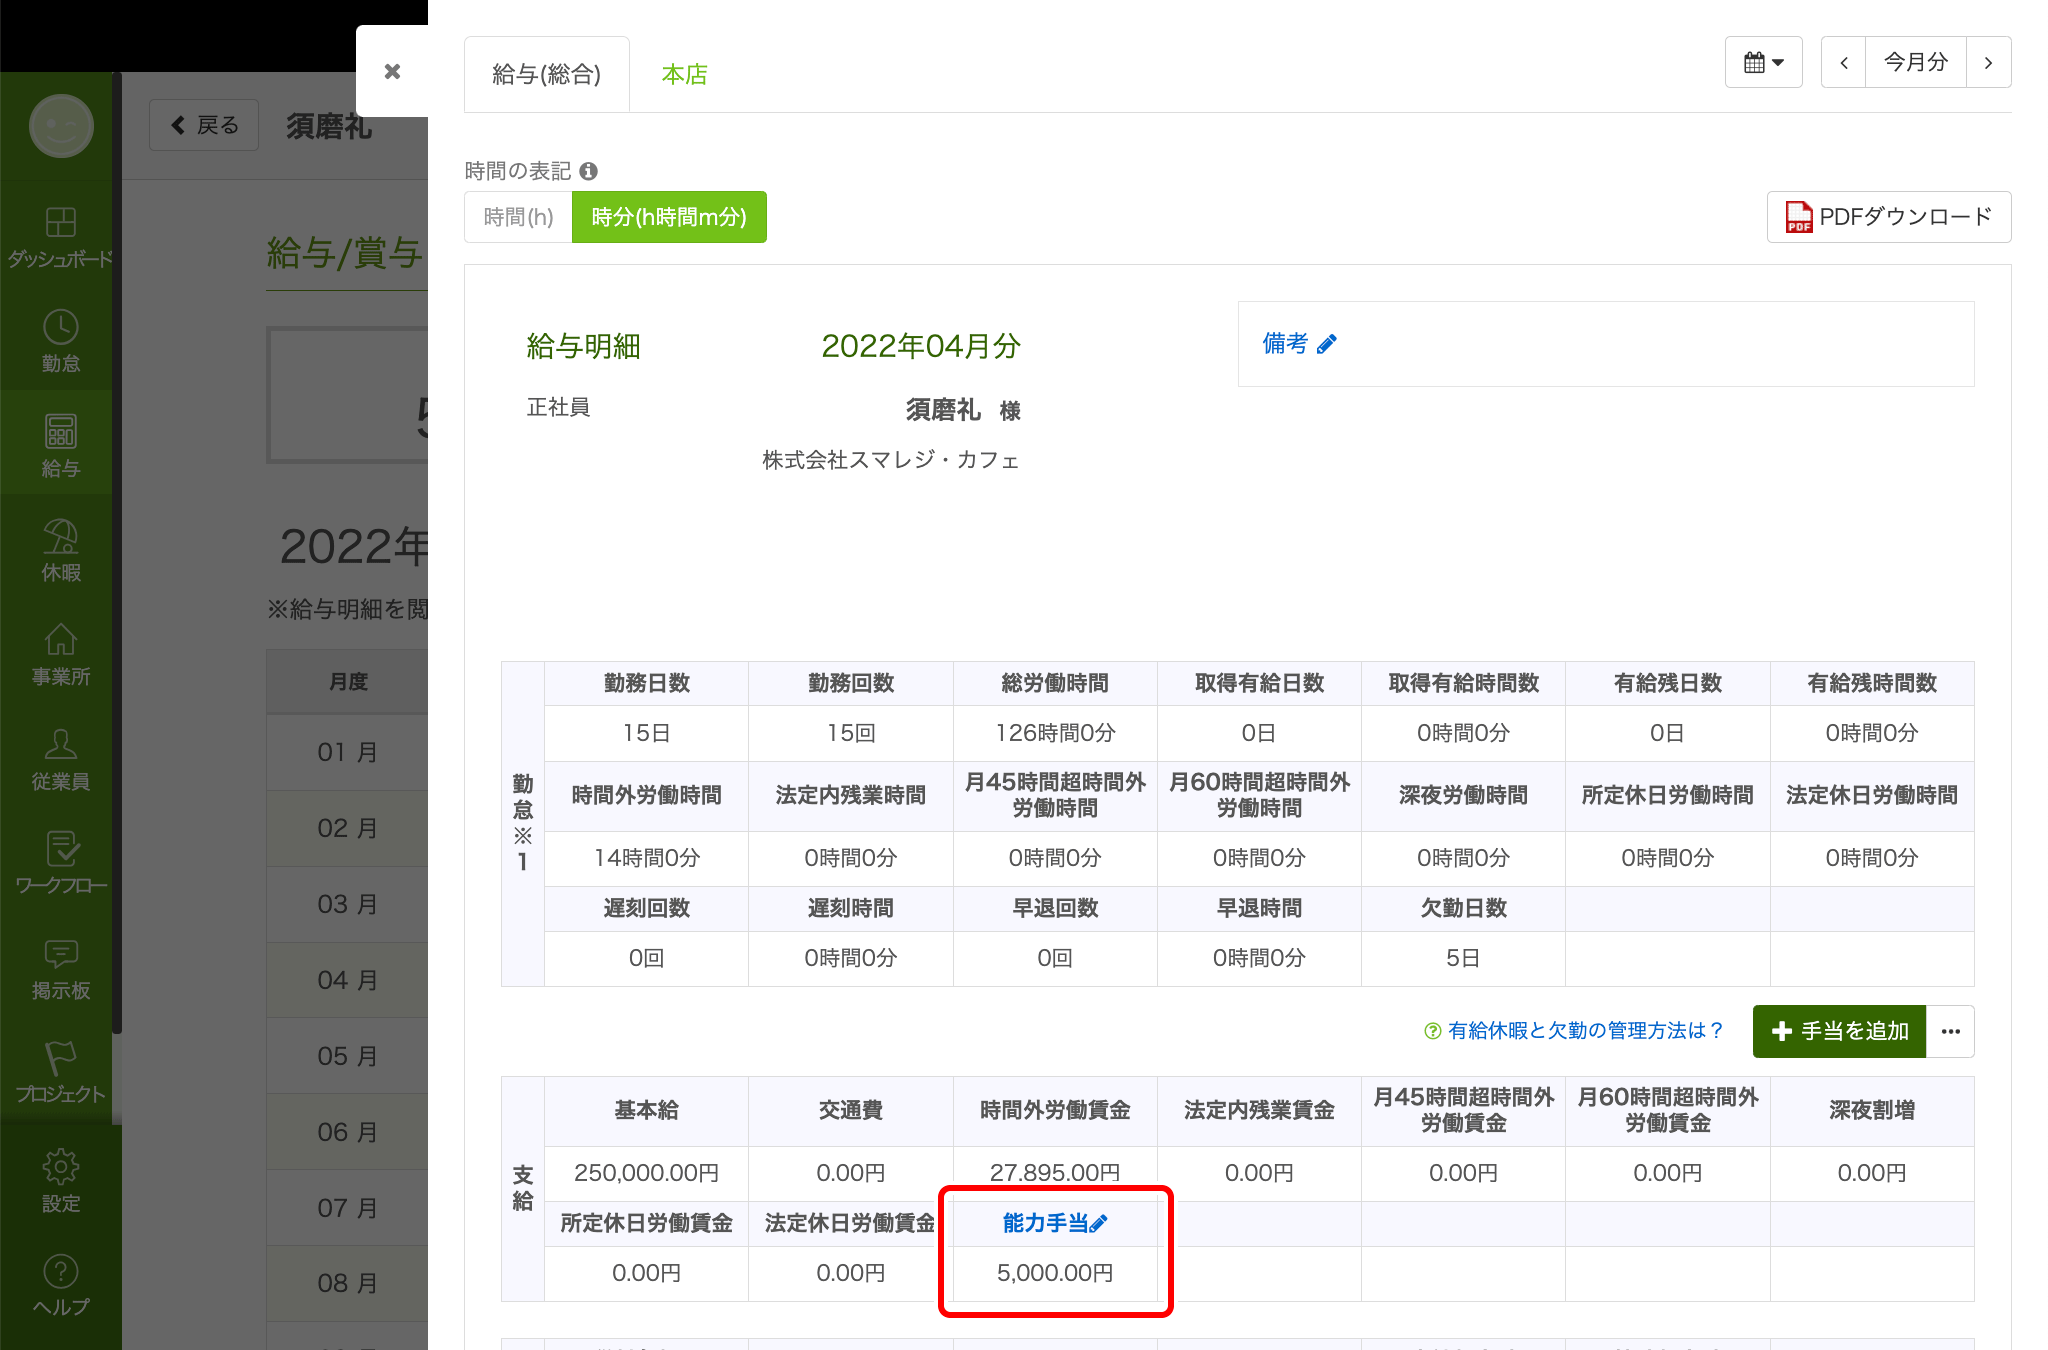Jump to 今月分 current month
Screen dimensions: 2048x1350
pyautogui.click(x=1916, y=62)
